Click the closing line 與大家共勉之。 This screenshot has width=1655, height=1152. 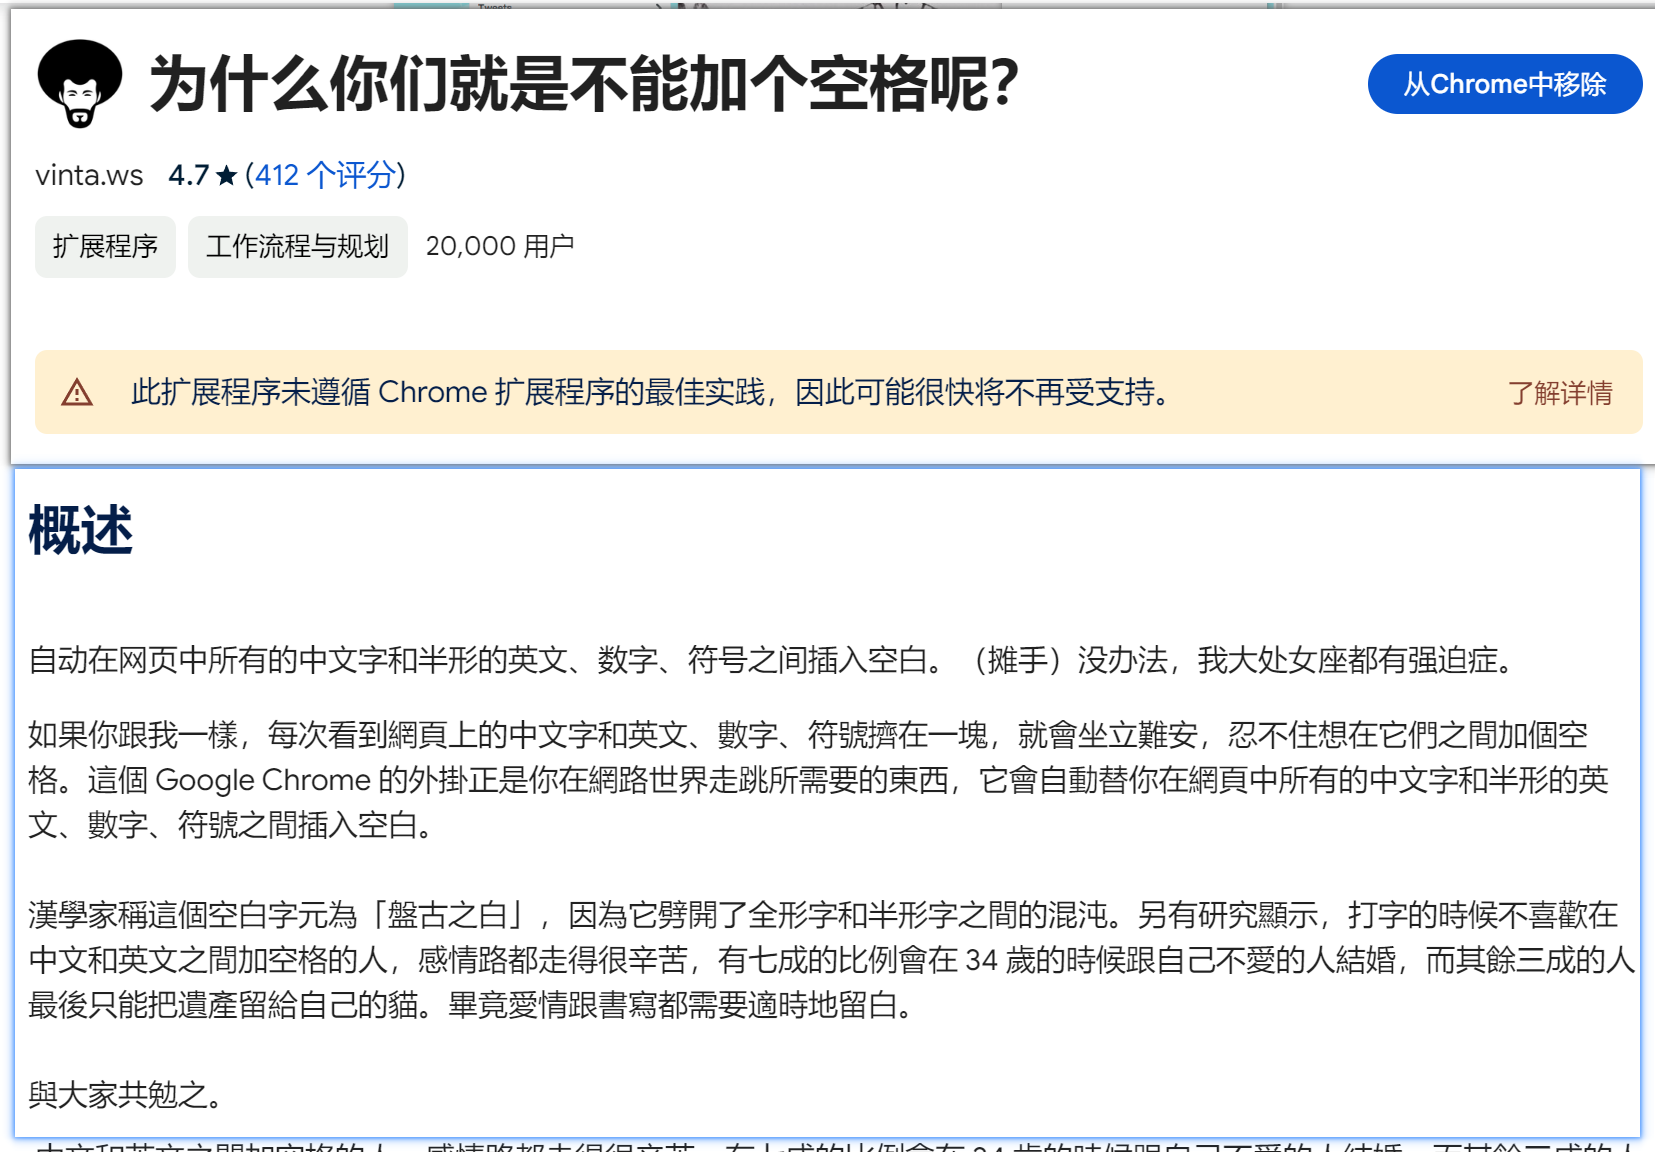pyautogui.click(x=126, y=1095)
